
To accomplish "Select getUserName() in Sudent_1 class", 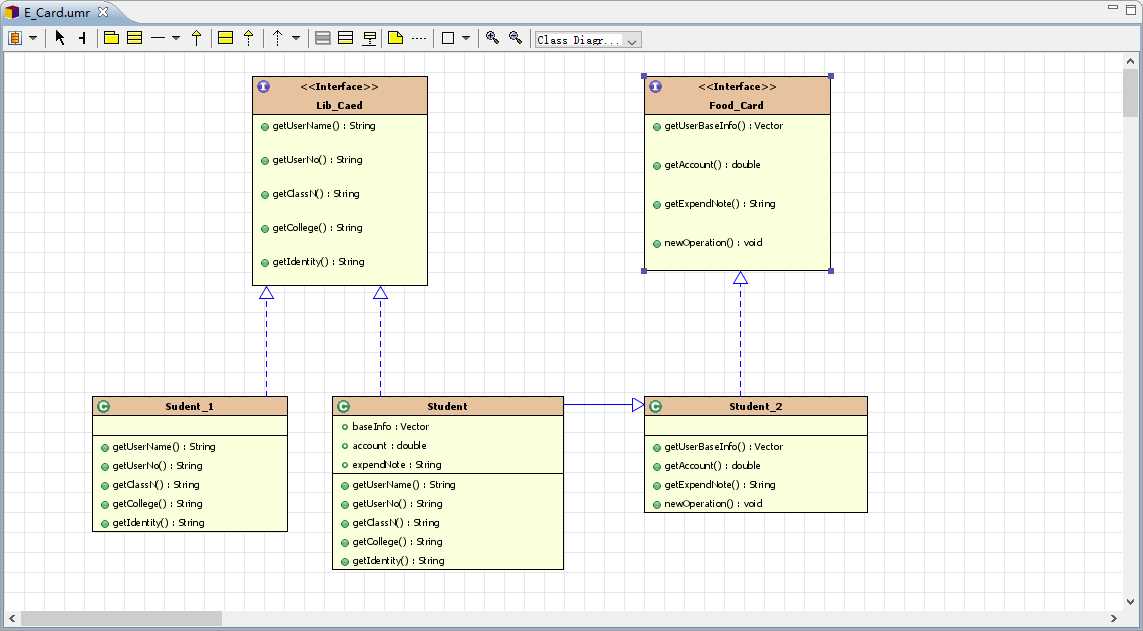I will [x=158, y=447].
